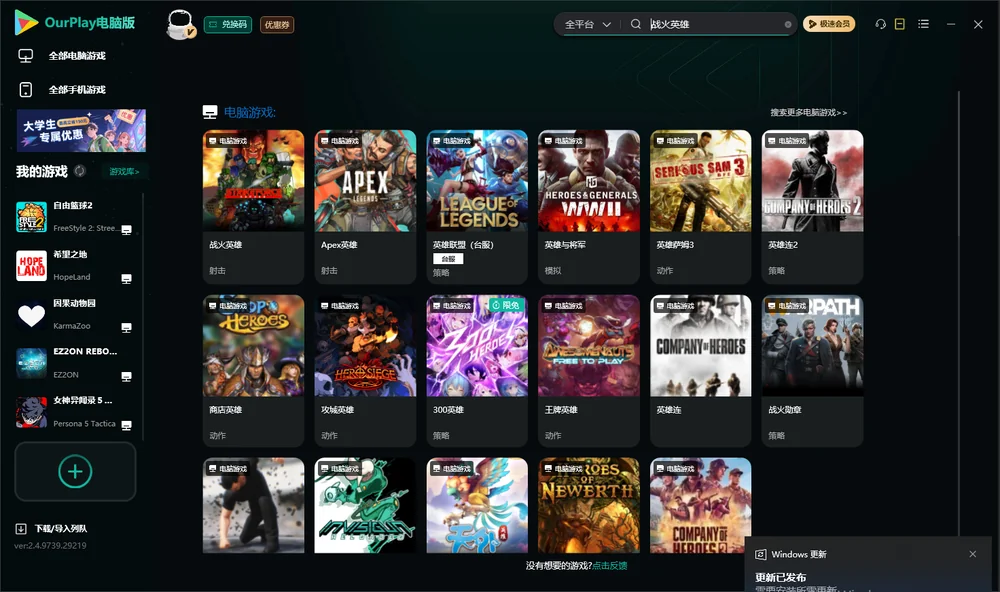Viewport: 1000px width, 592px height.
Task: Open the 商店英雄 game card
Action: tap(253, 371)
